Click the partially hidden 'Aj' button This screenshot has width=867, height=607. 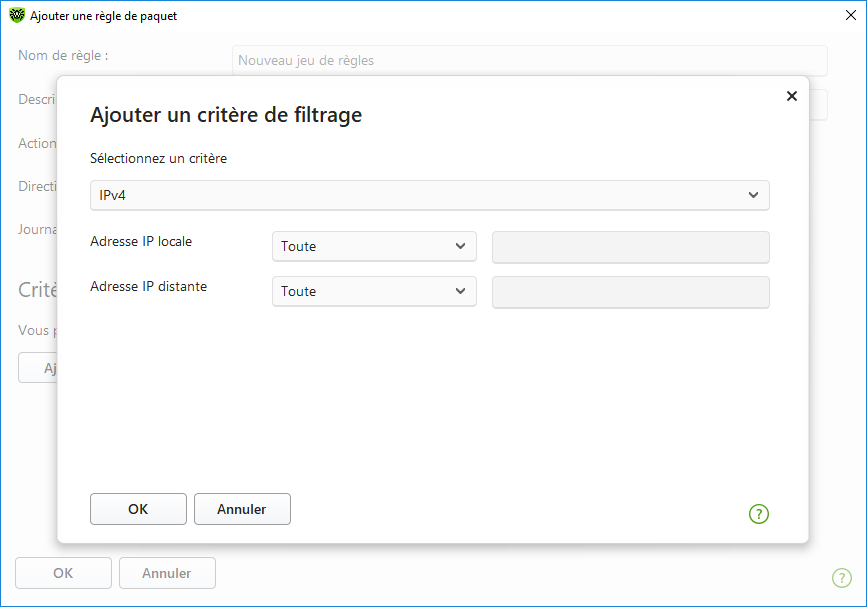(x=38, y=368)
